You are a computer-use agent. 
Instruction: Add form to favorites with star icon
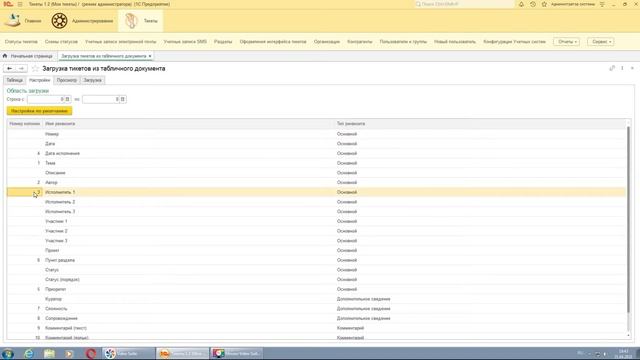coord(35,69)
